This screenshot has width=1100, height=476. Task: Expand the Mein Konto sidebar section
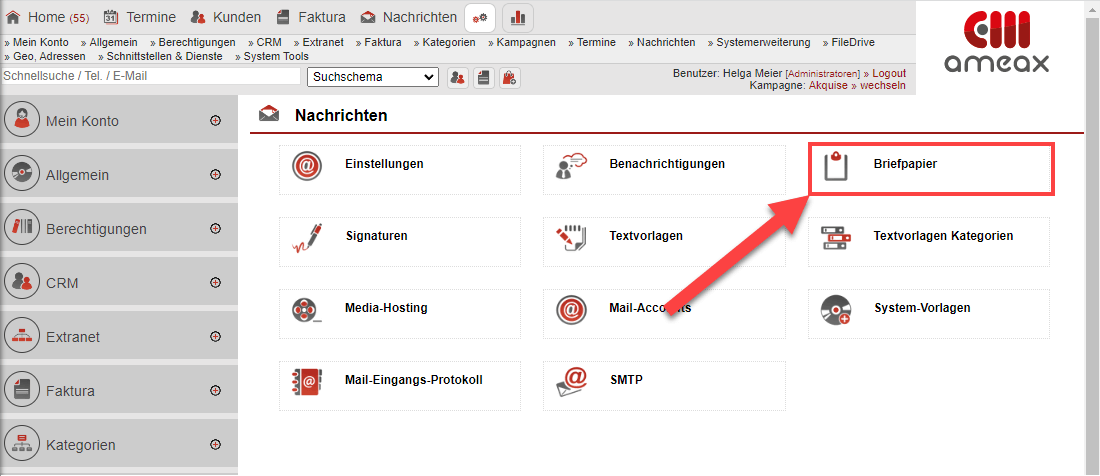(x=215, y=121)
